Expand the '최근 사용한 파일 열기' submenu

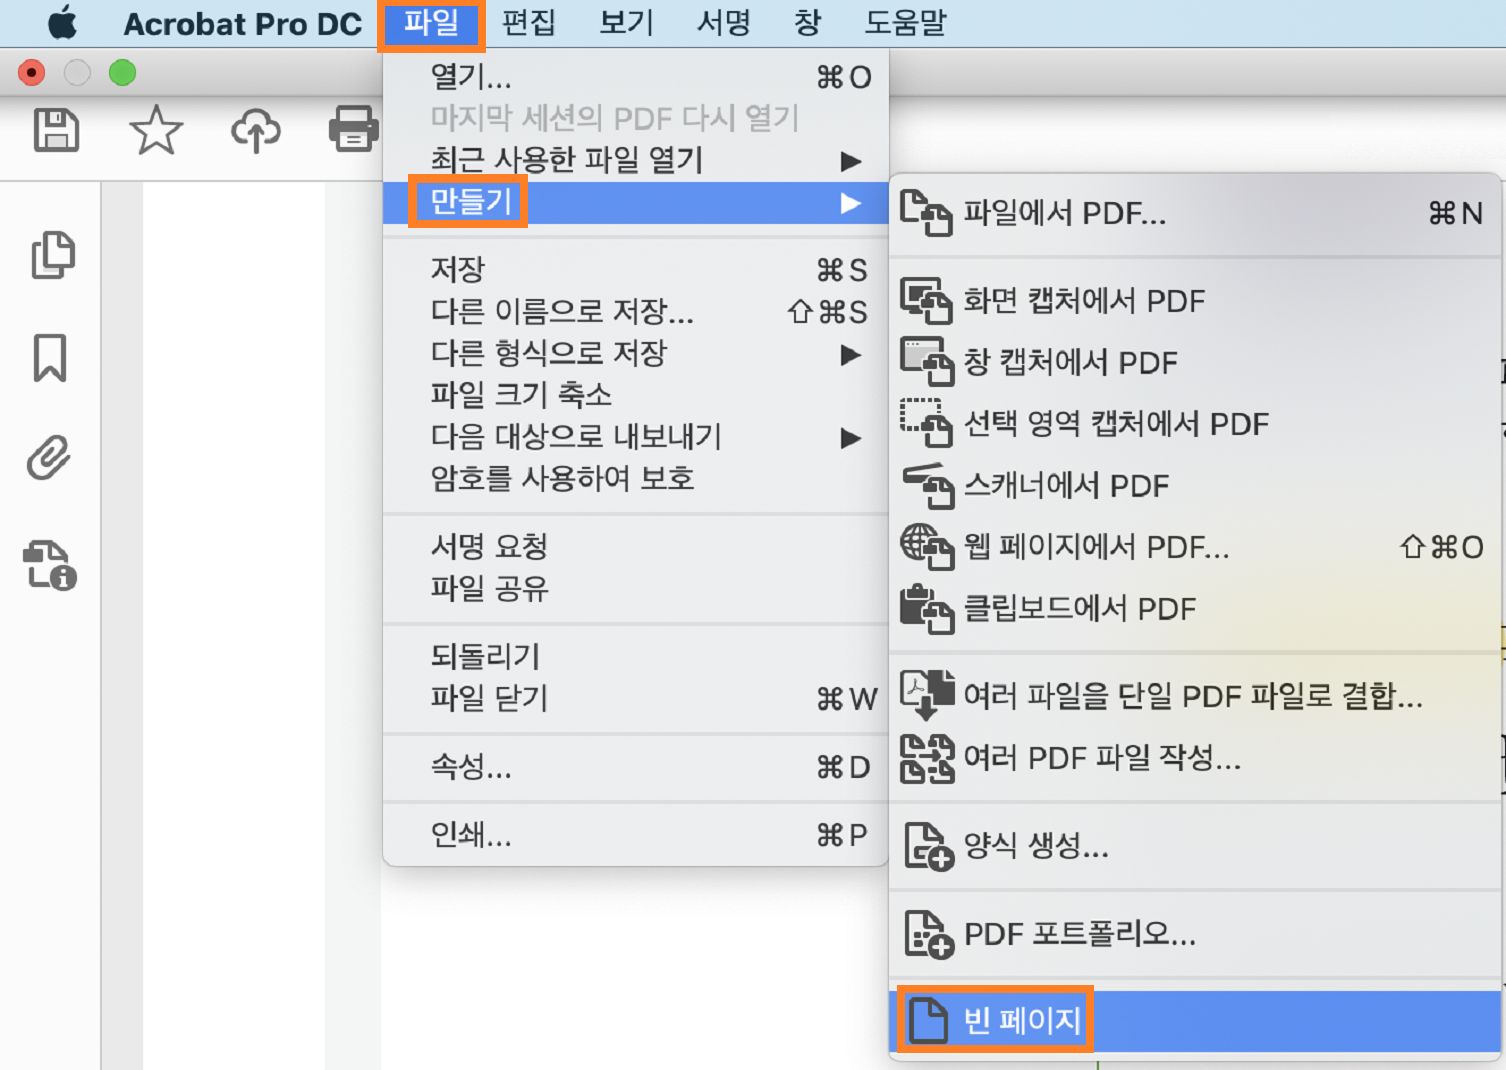(852, 160)
